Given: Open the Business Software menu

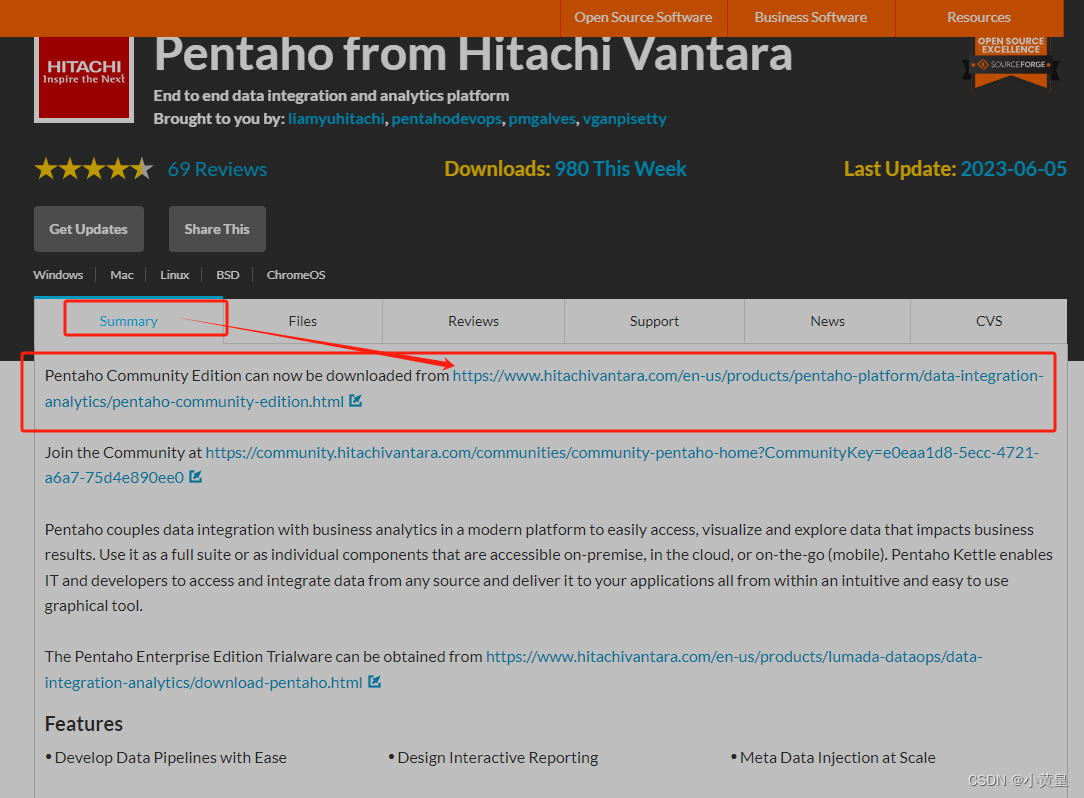Looking at the screenshot, I should click(811, 17).
